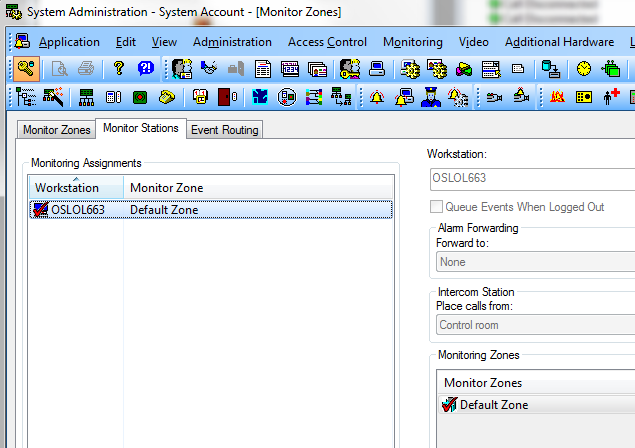Screen dimensions: 635x448
Task: Open the Administration menu
Action: [x=232, y=42]
